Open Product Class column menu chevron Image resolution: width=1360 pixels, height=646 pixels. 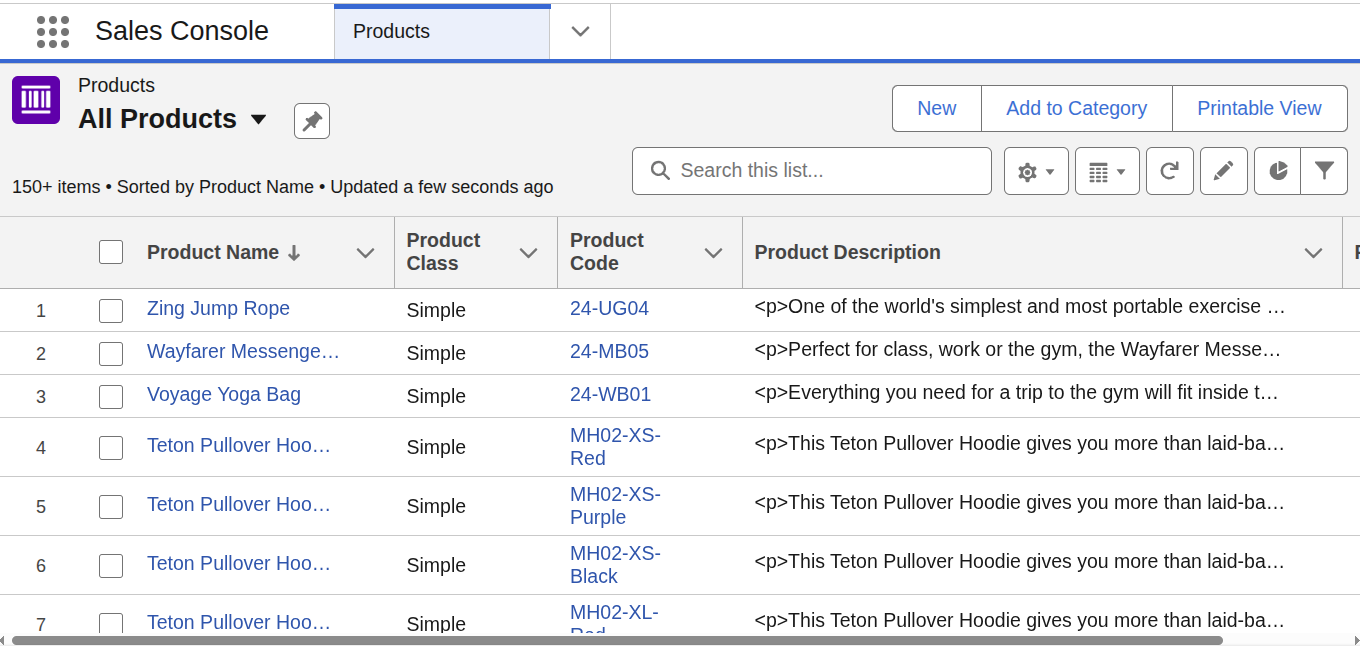click(x=529, y=253)
